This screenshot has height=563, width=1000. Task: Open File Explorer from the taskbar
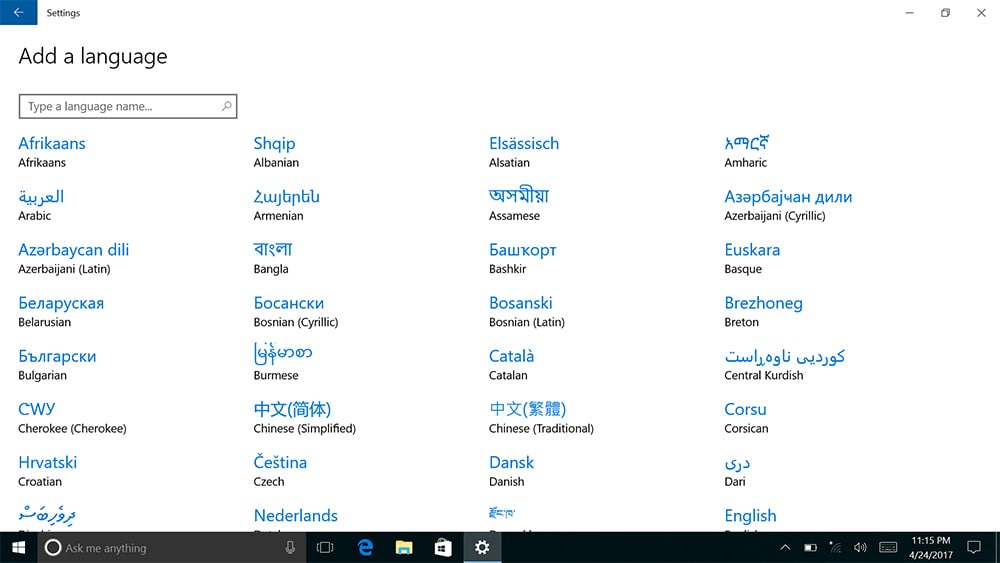click(x=404, y=547)
